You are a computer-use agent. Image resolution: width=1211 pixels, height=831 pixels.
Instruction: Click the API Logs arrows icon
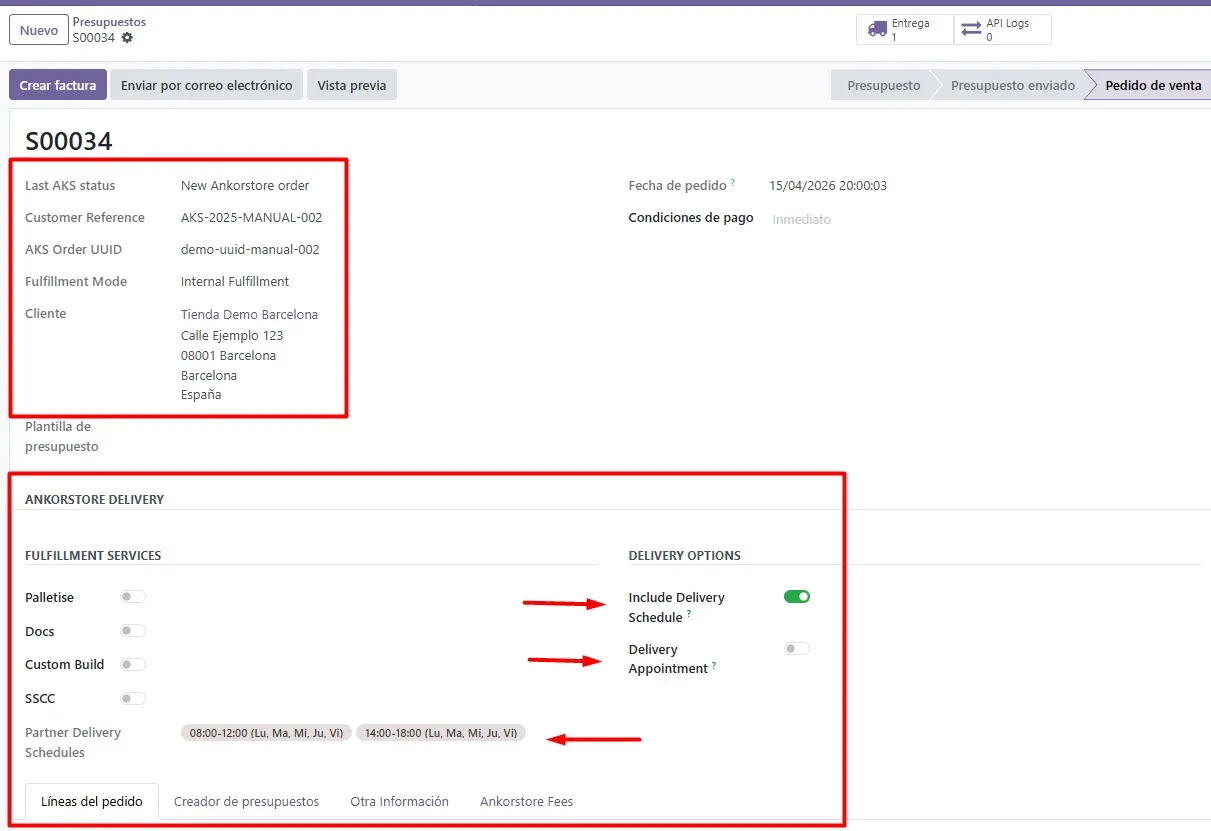[971, 30]
